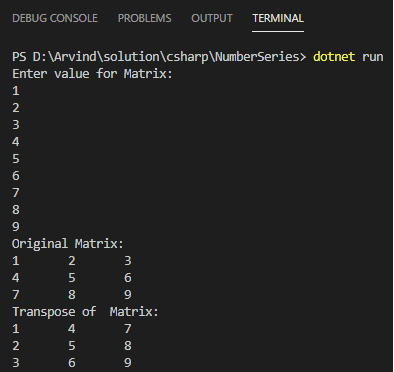Click value 9 in the Original Matrix last row

pyautogui.click(x=128, y=295)
